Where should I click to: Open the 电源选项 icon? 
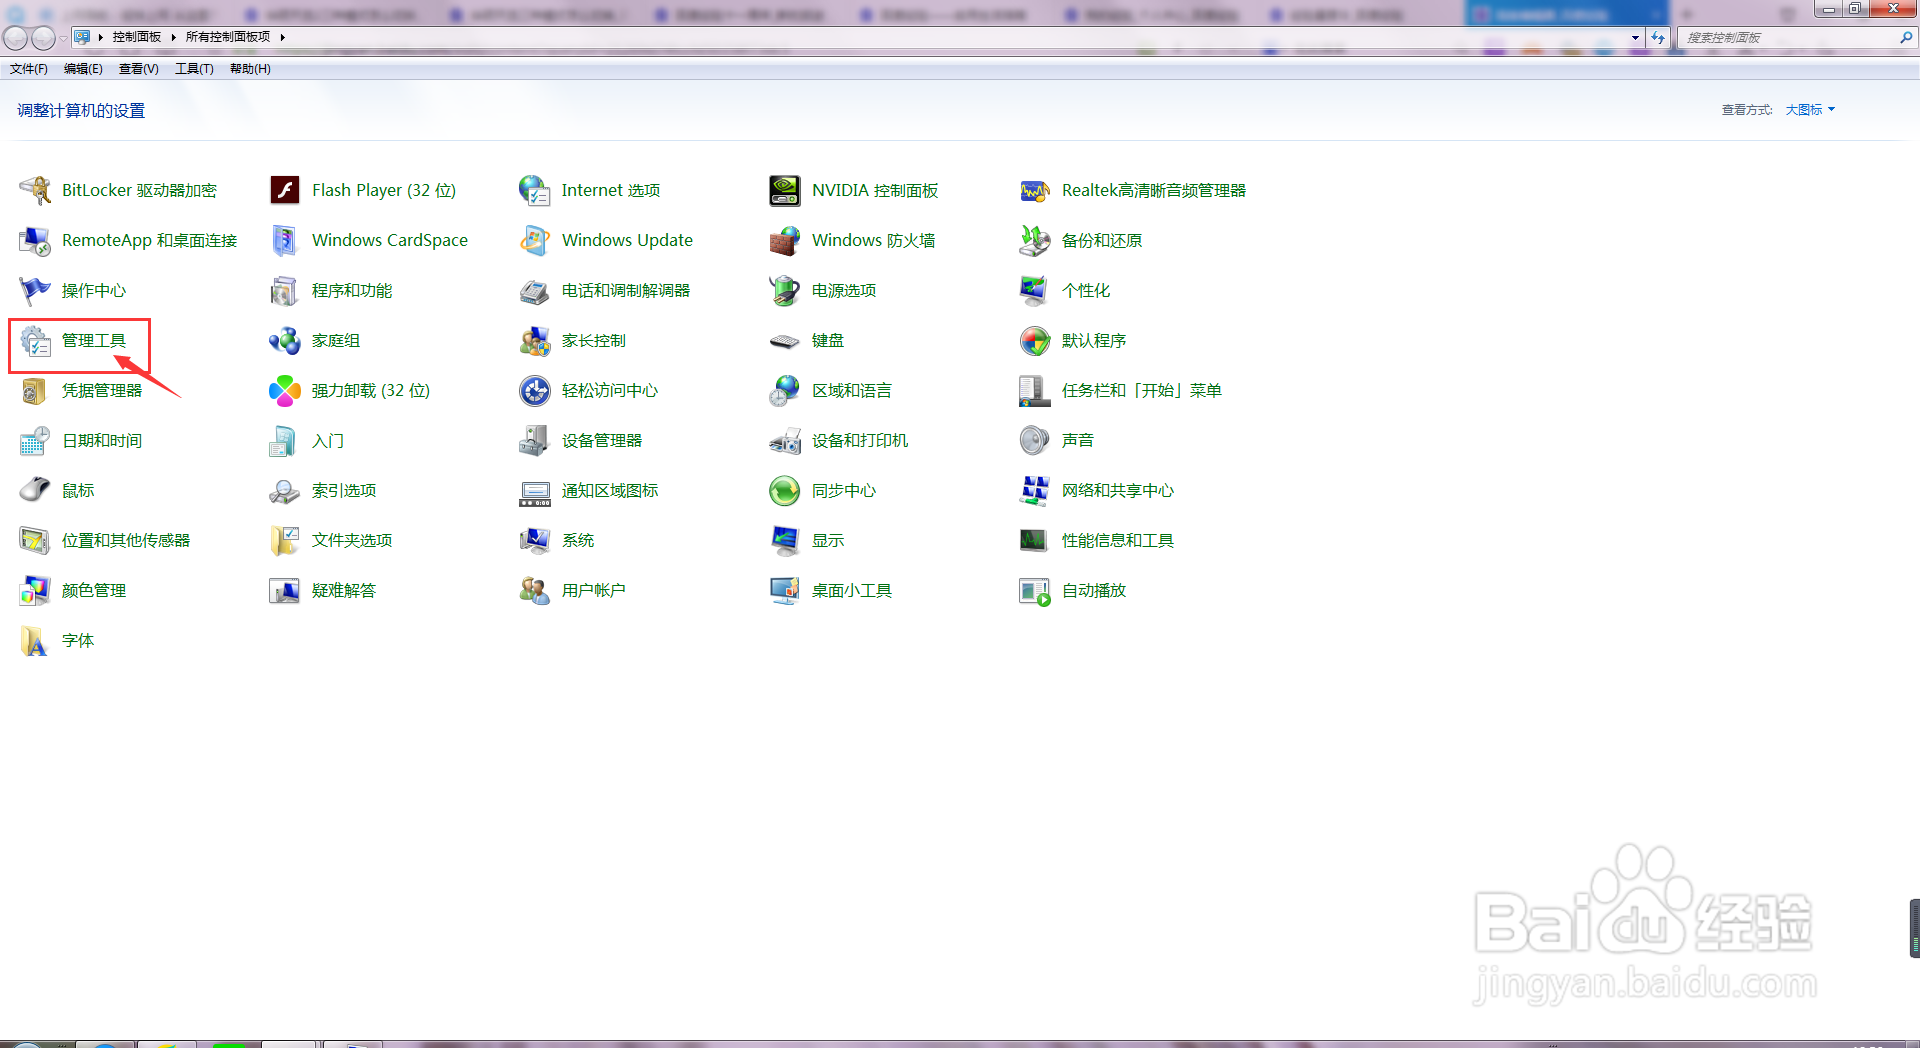pos(785,290)
